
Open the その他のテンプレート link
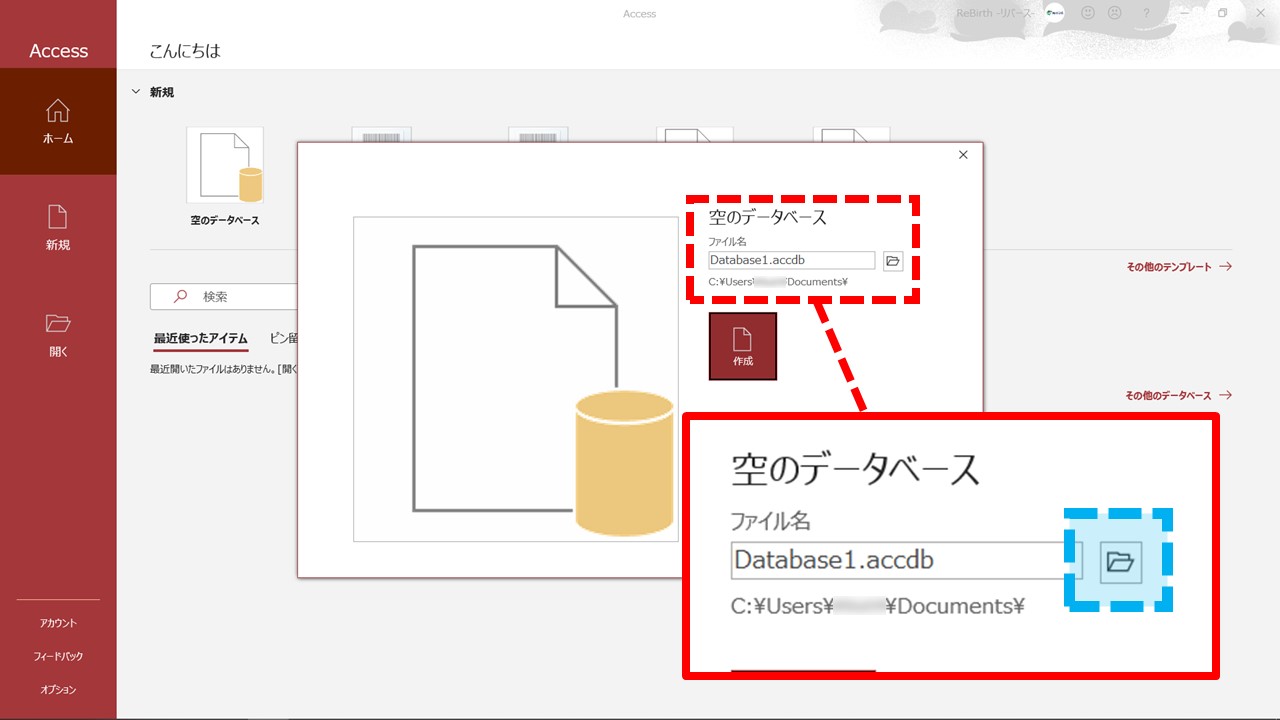[x=1178, y=267]
